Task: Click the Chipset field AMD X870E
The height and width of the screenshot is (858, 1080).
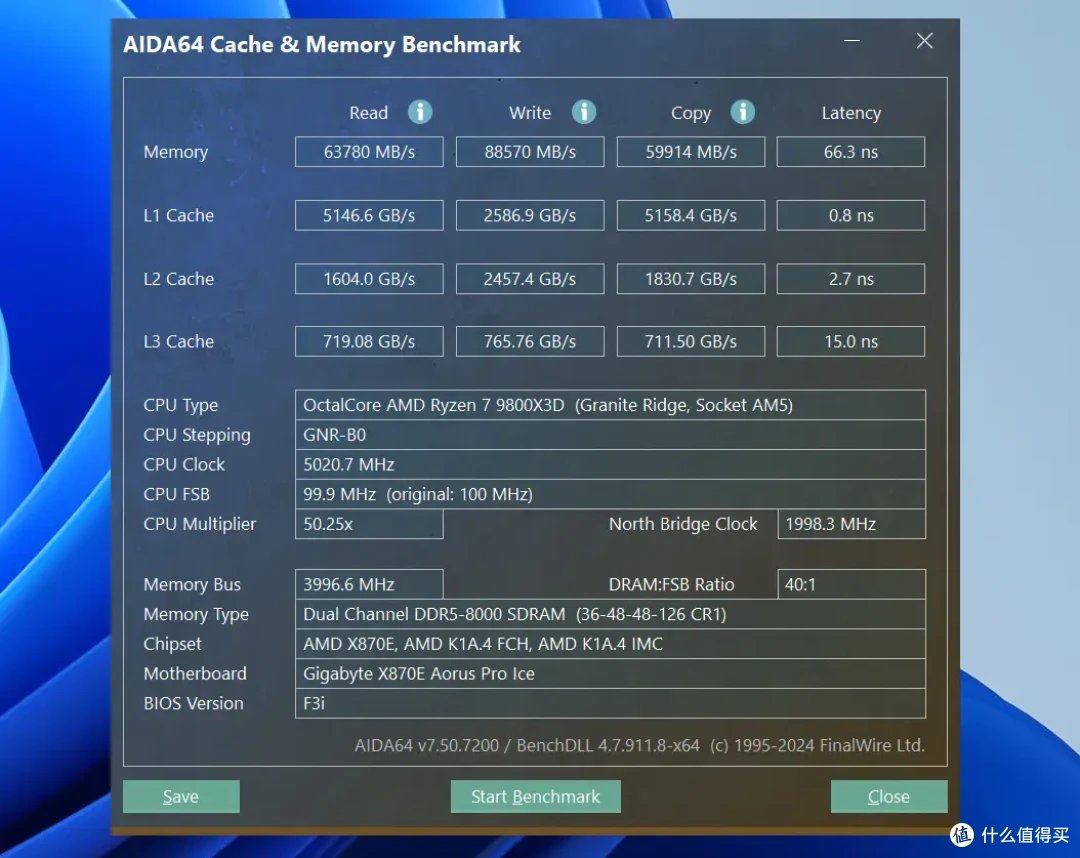Action: [x=610, y=643]
